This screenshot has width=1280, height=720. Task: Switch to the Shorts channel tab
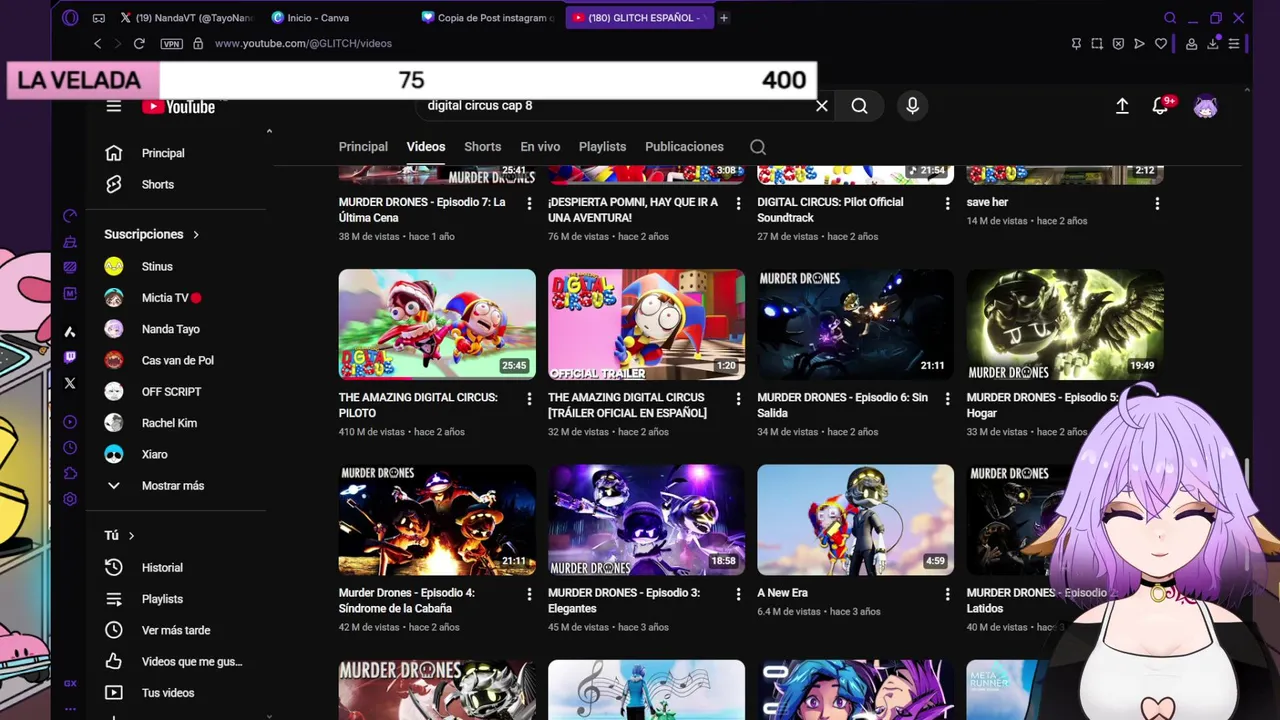(482, 147)
